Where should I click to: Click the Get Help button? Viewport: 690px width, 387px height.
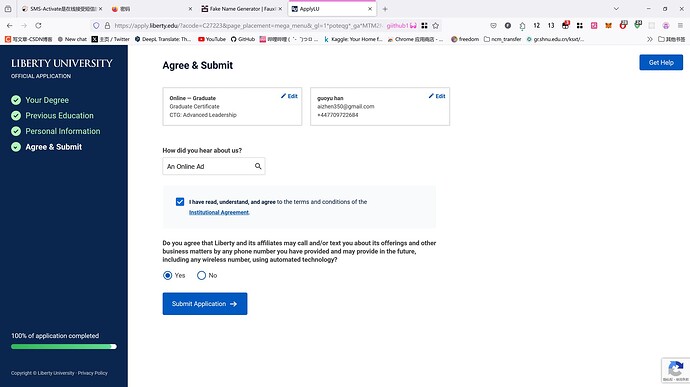coord(661,63)
